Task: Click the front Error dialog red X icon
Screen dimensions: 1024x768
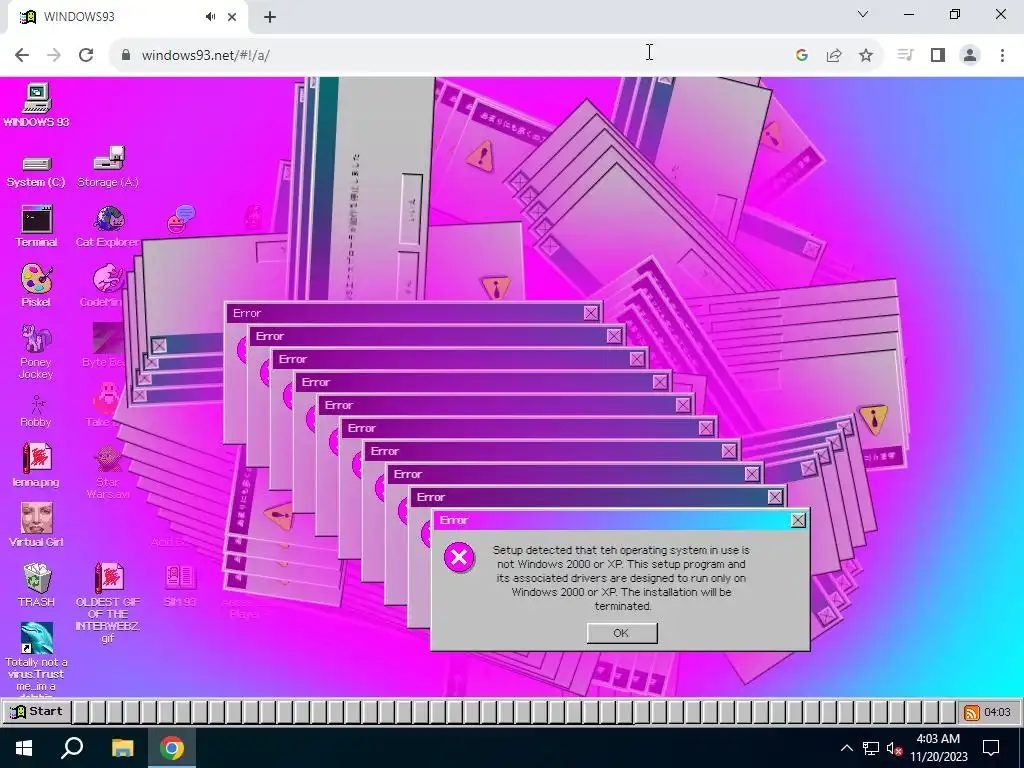Action: (x=460, y=557)
